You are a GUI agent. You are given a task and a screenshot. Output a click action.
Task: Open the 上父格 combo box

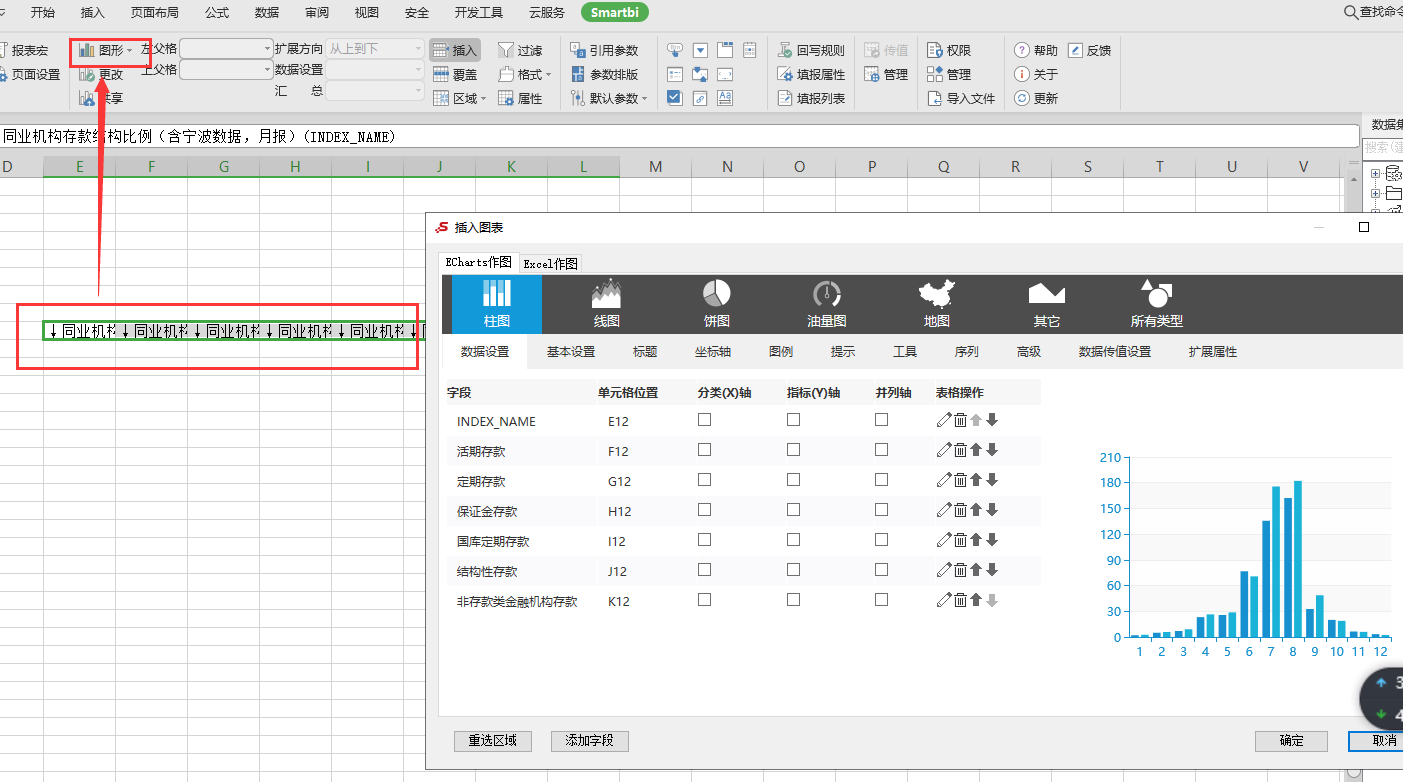(x=226, y=70)
